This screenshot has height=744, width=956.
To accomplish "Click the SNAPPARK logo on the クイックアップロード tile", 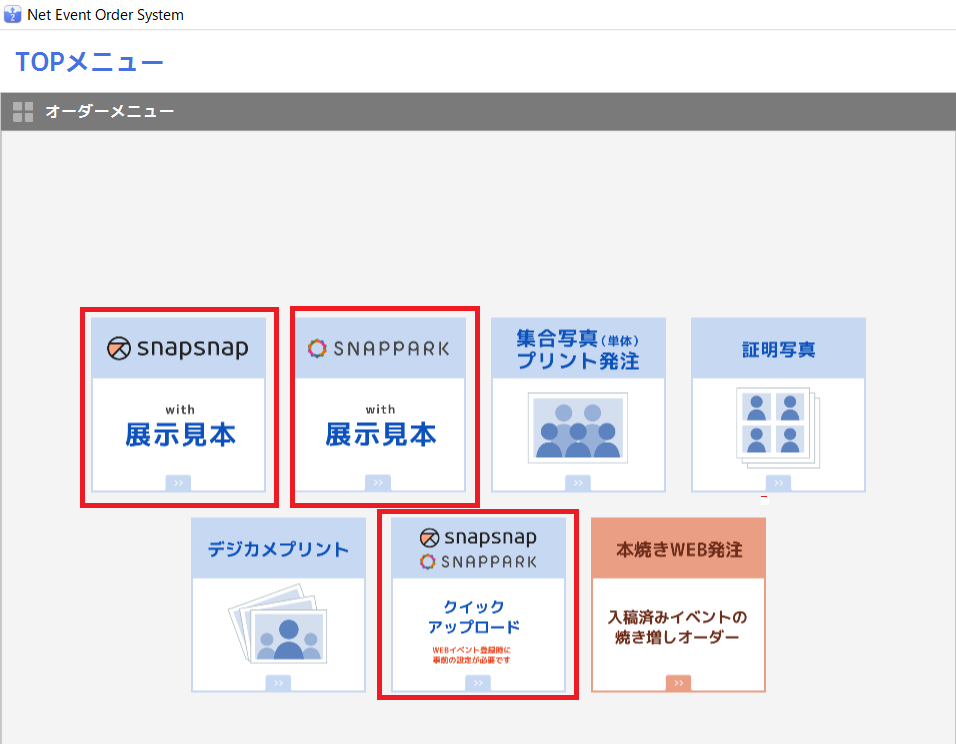I will (479, 562).
